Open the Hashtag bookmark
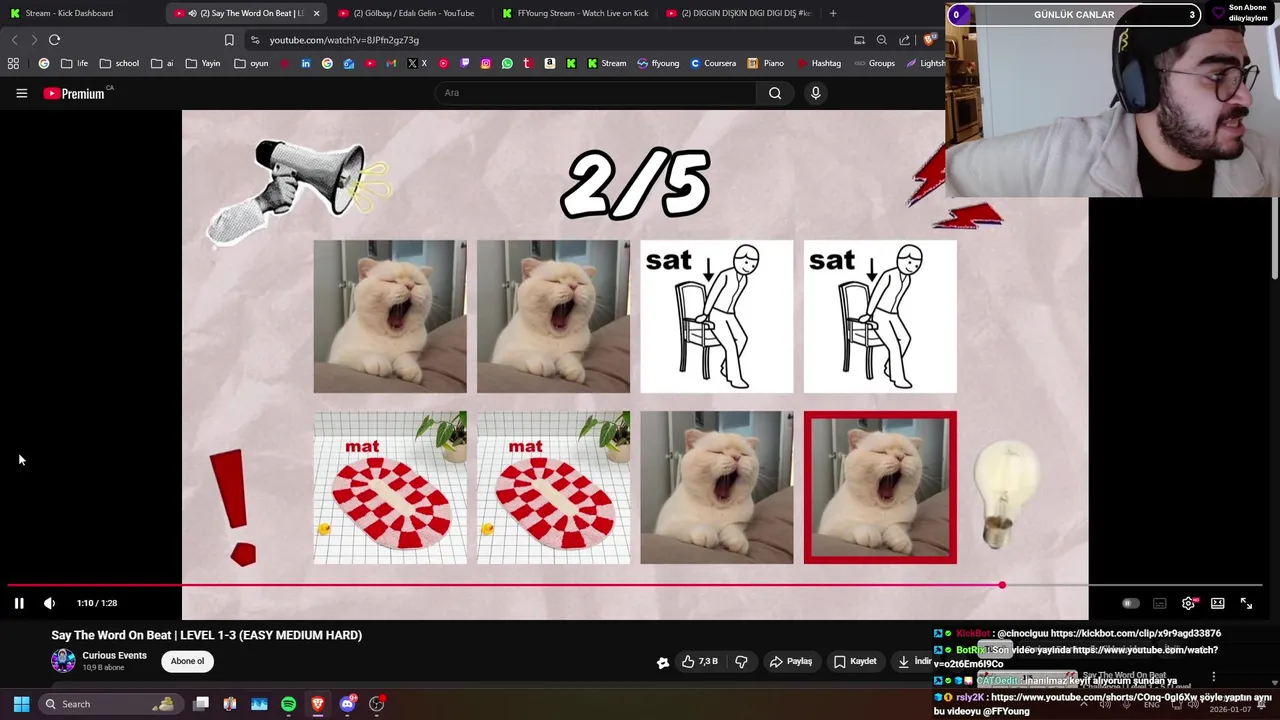This screenshot has width=1280, height=720. pyautogui.click(x=818, y=63)
